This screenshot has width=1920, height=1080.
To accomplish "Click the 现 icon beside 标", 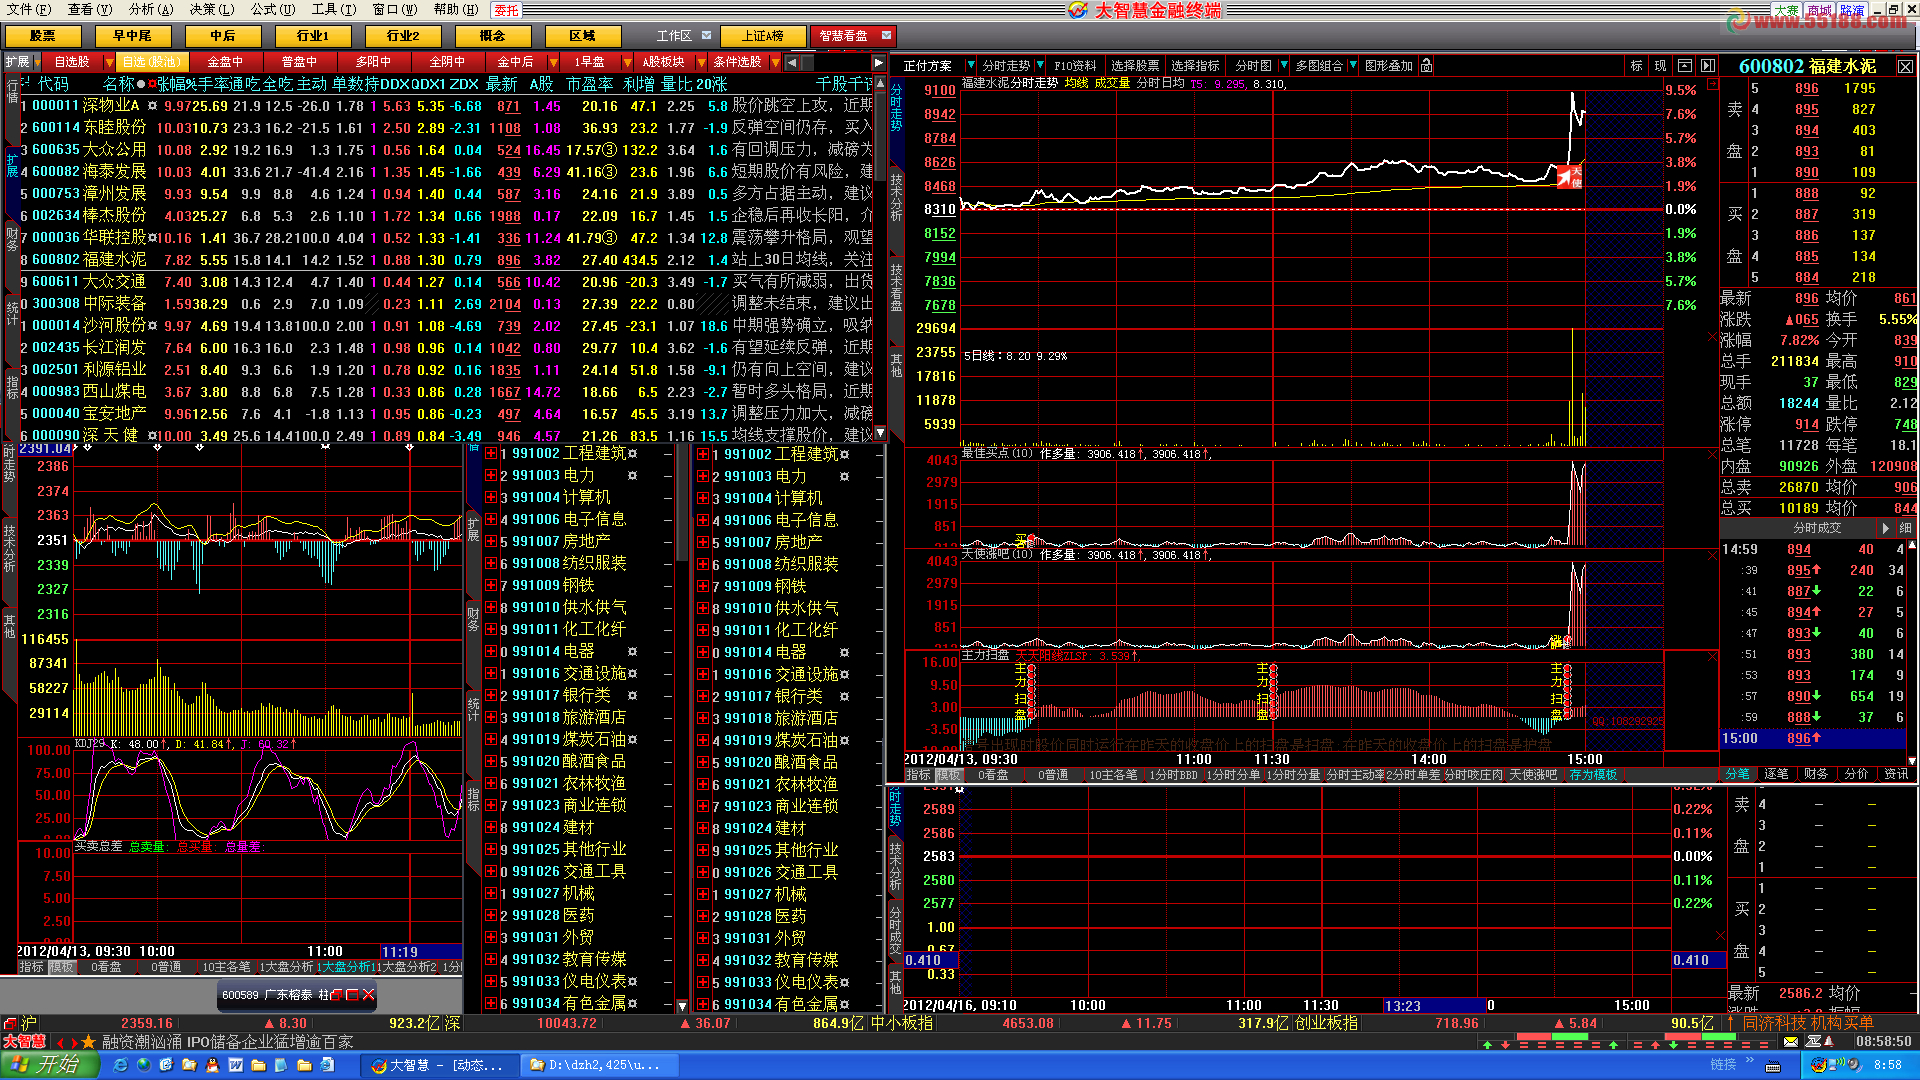I will 1660,66.
